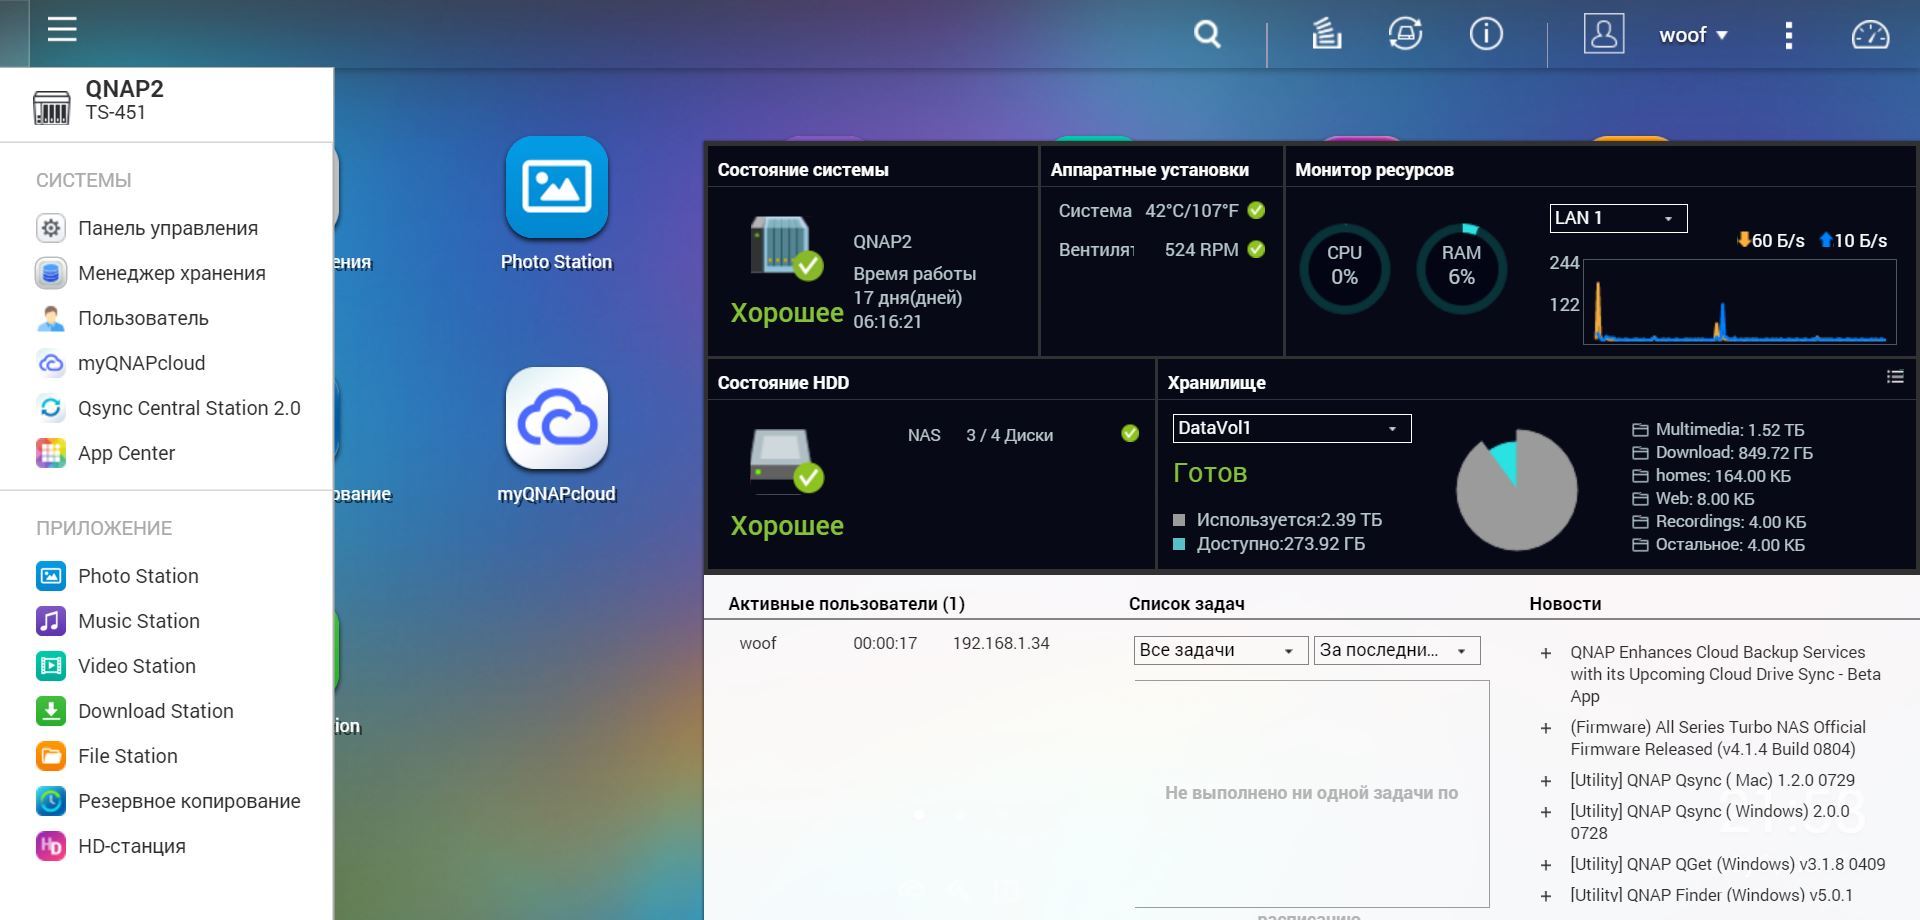Click active user woof row
Image resolution: width=1920 pixels, height=920 pixels.
[894, 643]
